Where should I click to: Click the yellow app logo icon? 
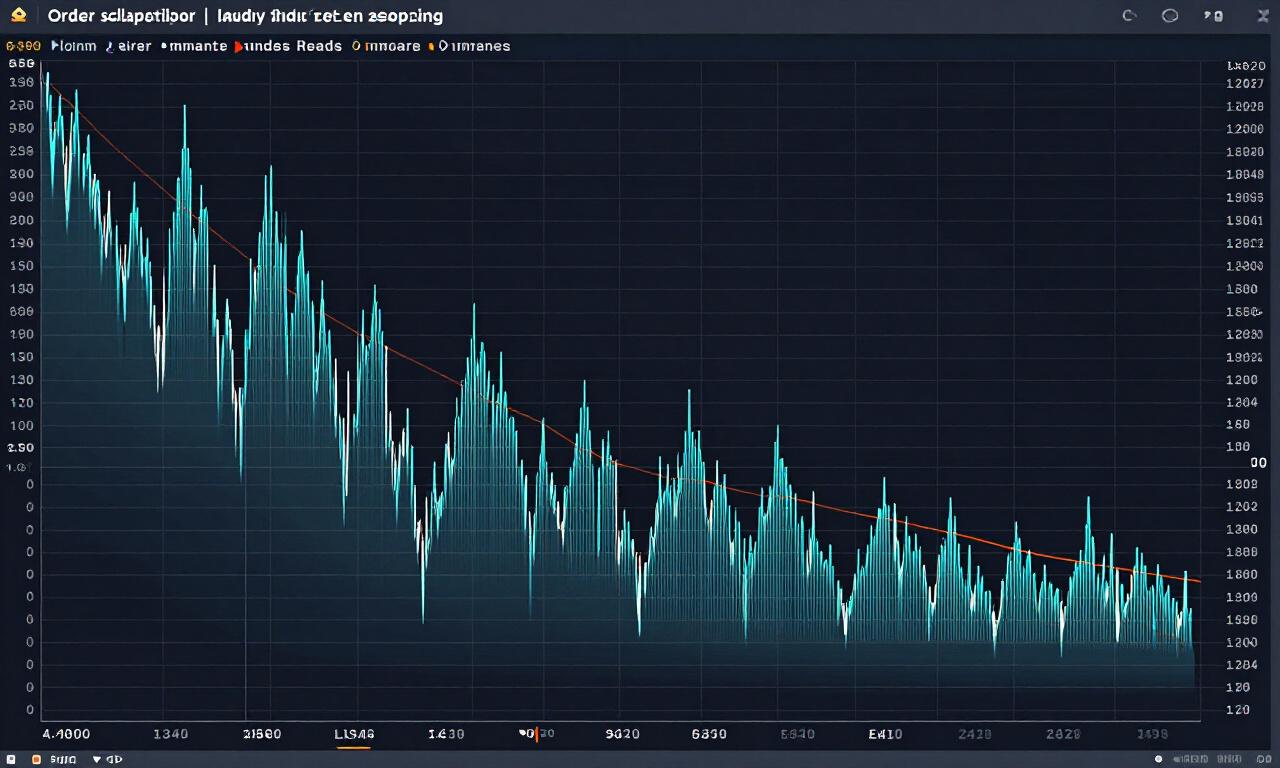[18, 16]
